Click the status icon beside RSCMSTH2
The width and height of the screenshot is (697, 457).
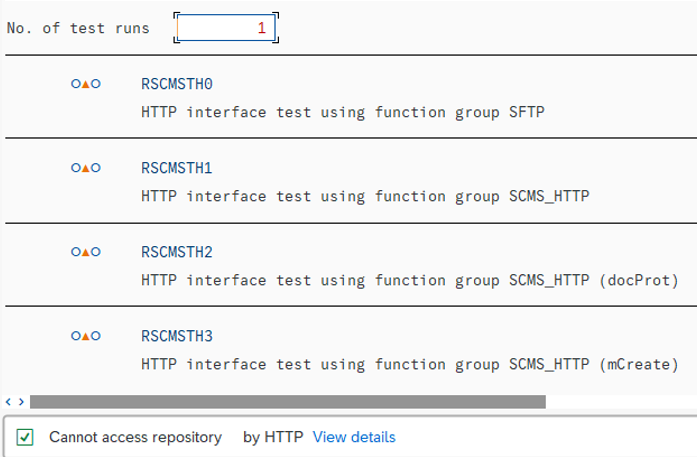[x=86, y=252]
